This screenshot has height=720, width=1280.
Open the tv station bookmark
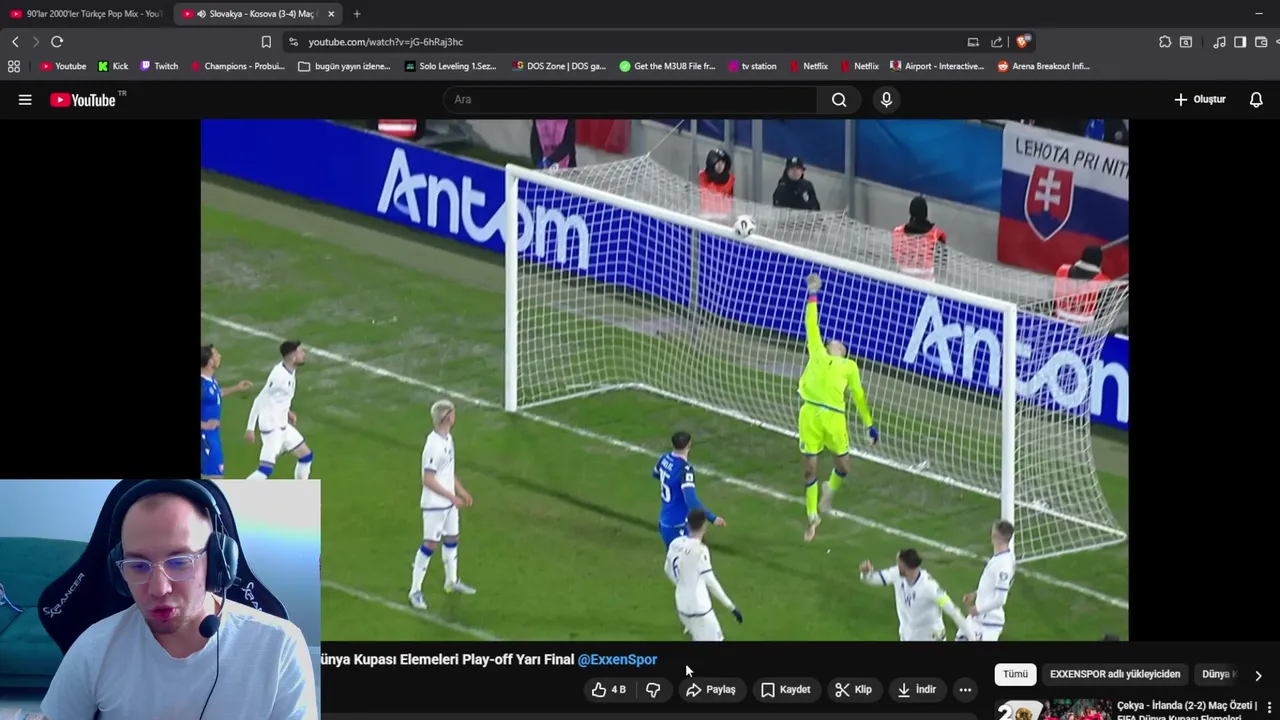752,66
